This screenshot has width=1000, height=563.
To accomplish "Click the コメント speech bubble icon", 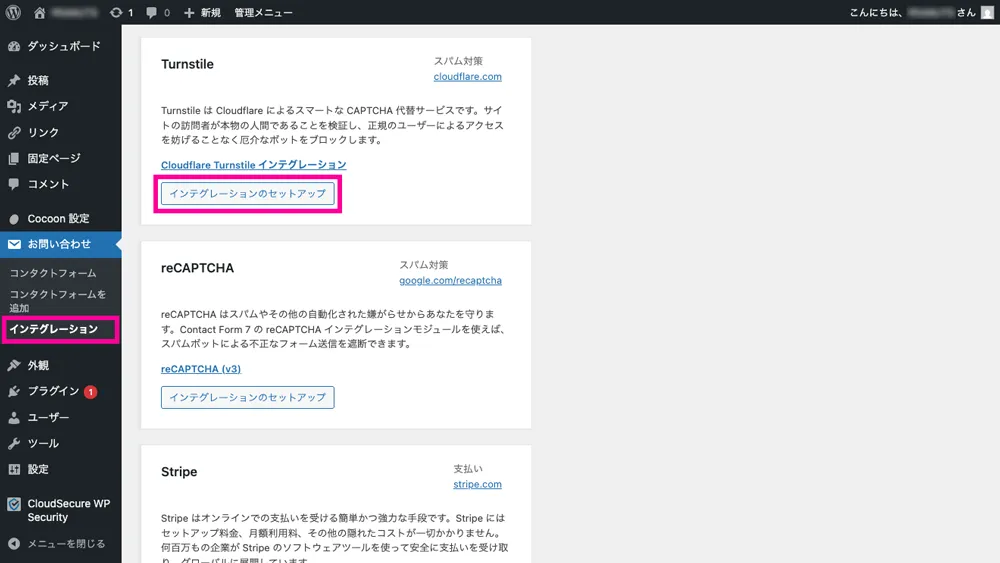I will pos(14,184).
